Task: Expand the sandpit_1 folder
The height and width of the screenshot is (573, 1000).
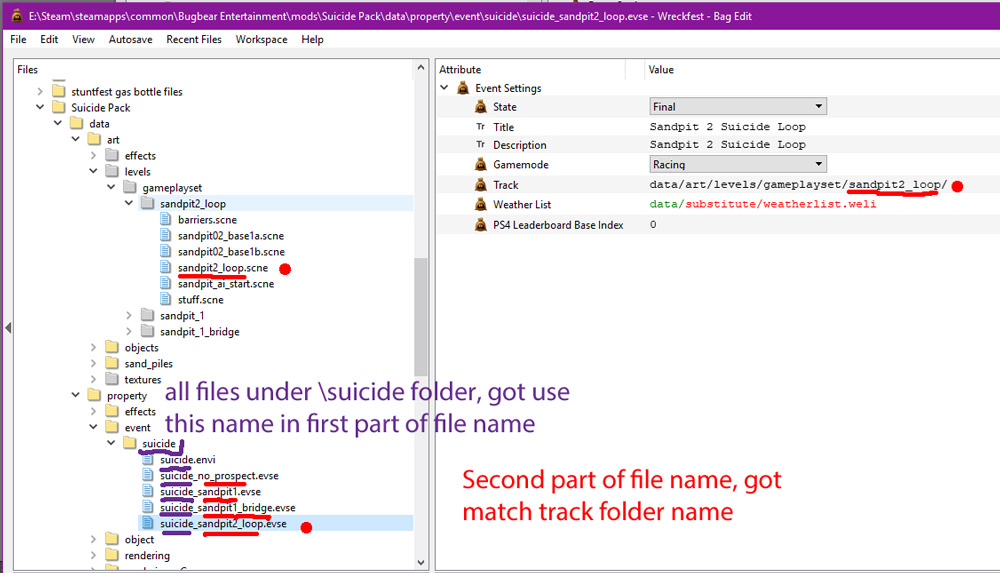Action: [x=129, y=315]
